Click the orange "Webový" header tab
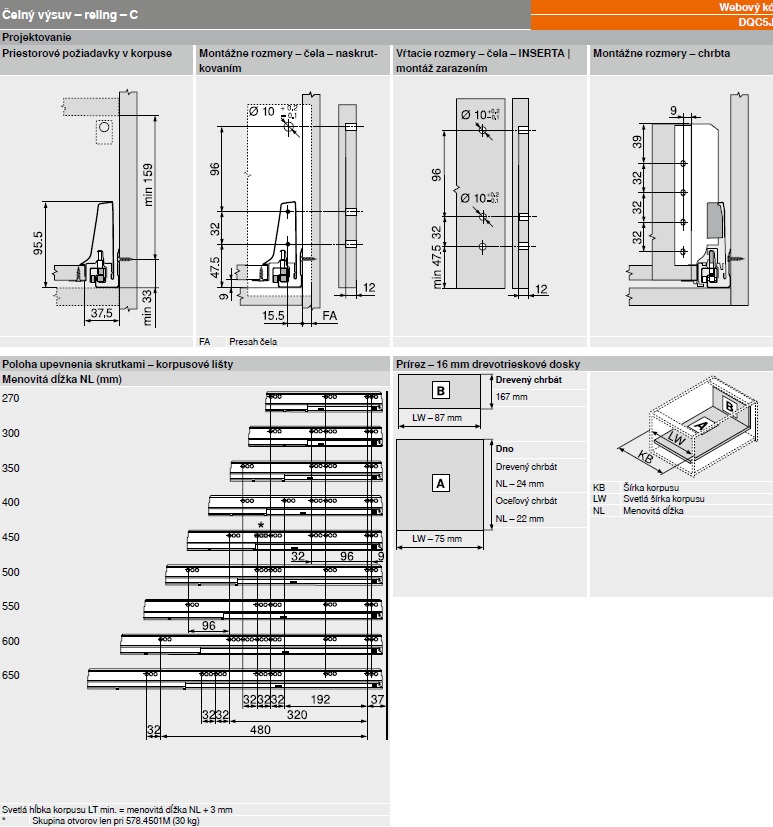This screenshot has height=827, width=773. click(x=745, y=7)
